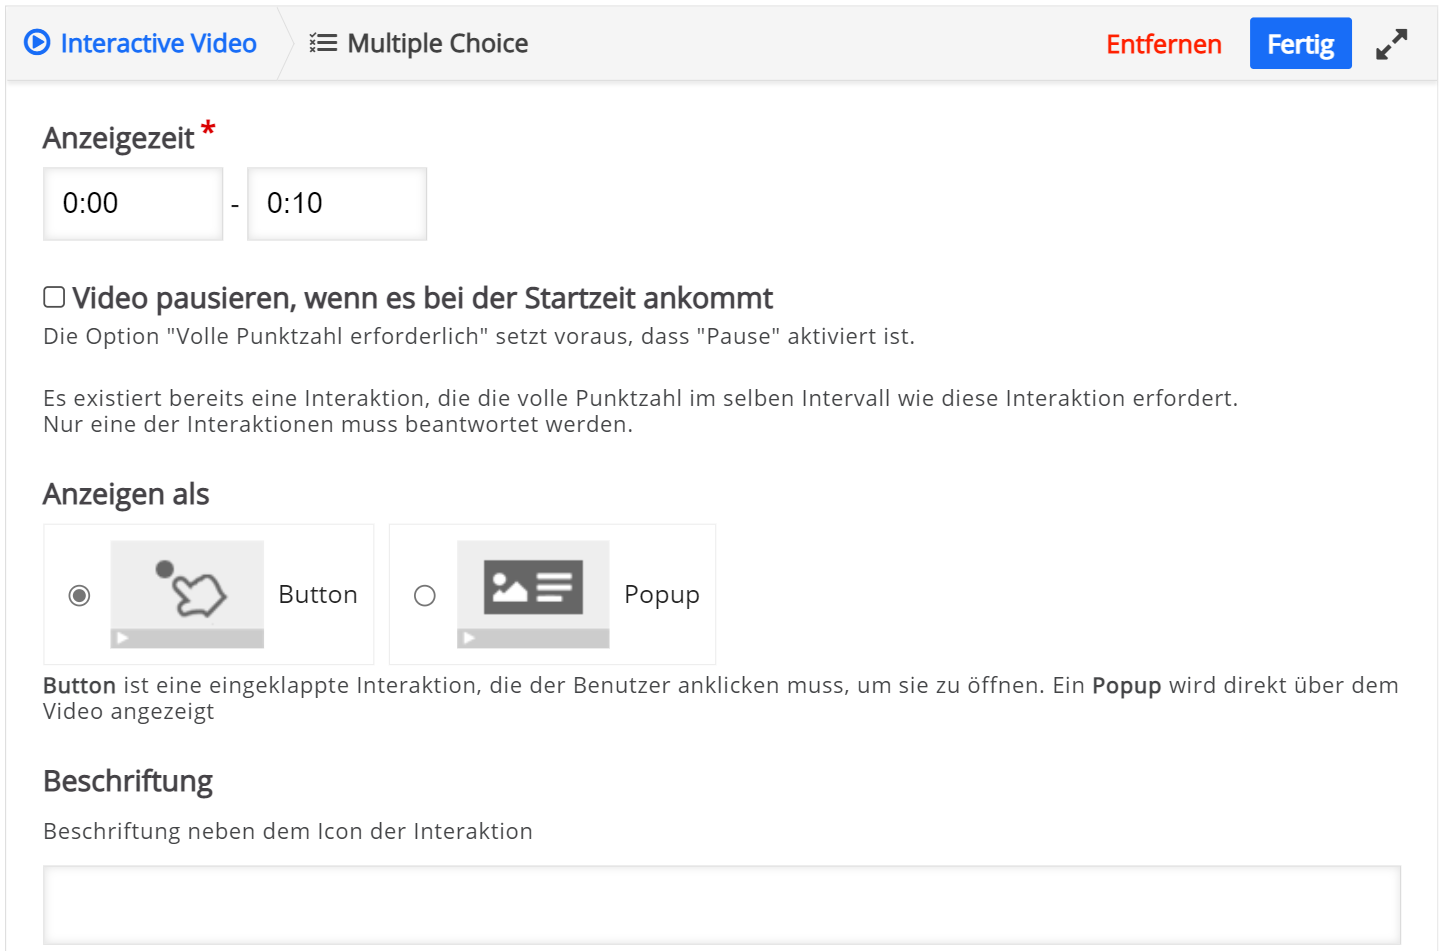Enable pausing the video at start time

55,297
